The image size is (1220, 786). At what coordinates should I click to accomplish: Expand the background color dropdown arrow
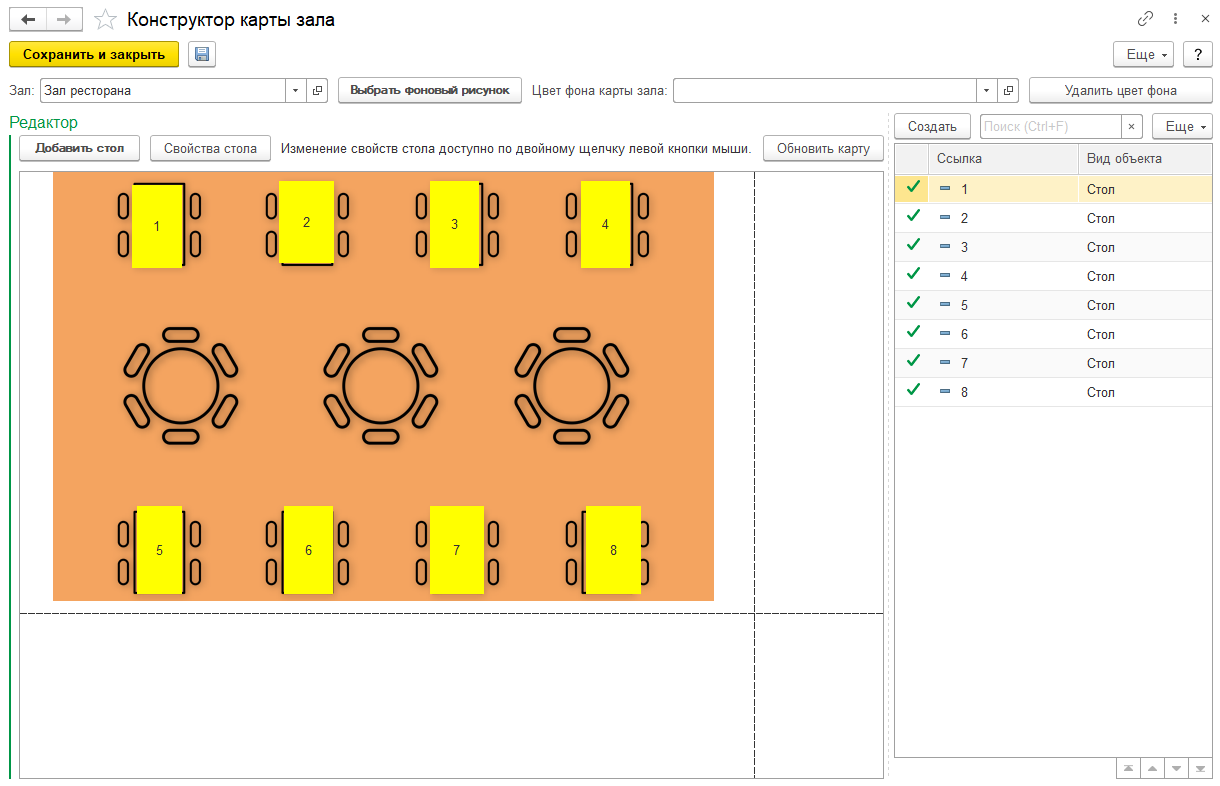click(x=987, y=91)
